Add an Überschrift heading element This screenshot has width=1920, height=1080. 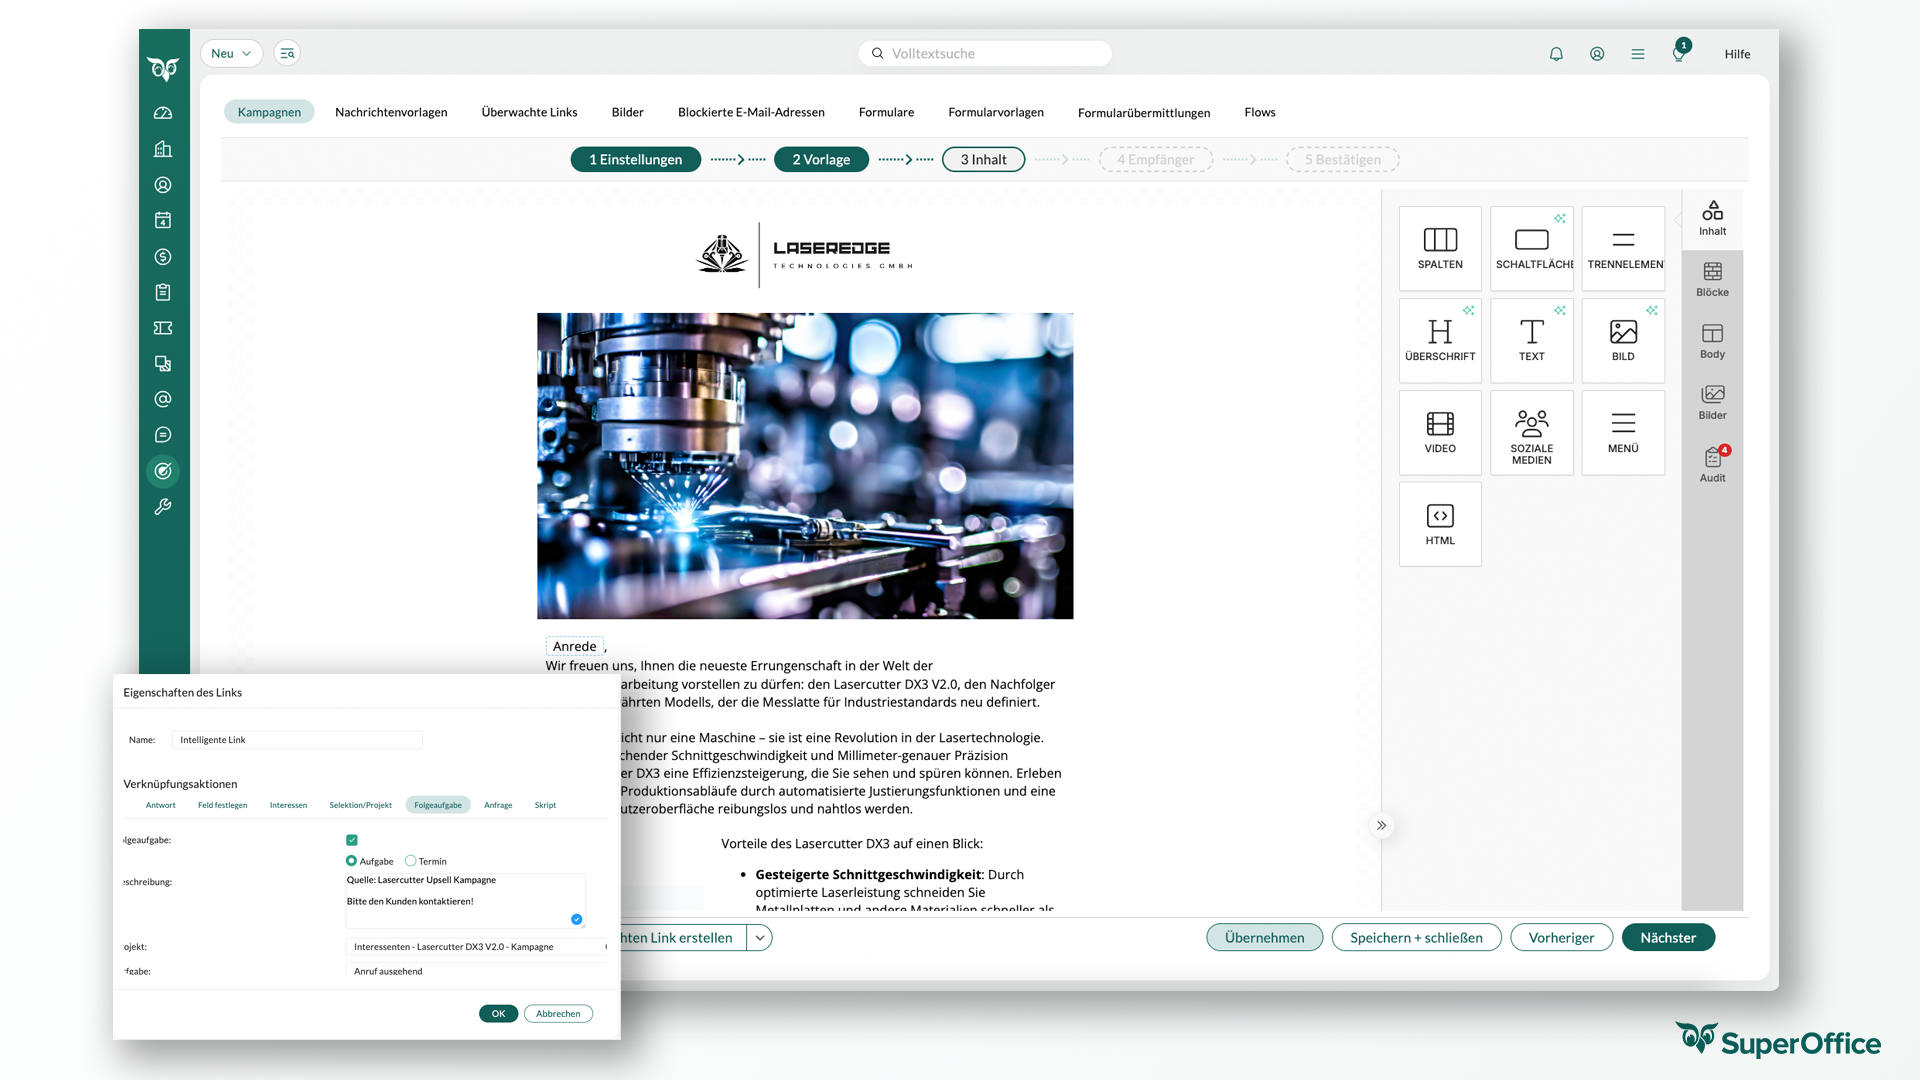click(x=1440, y=339)
